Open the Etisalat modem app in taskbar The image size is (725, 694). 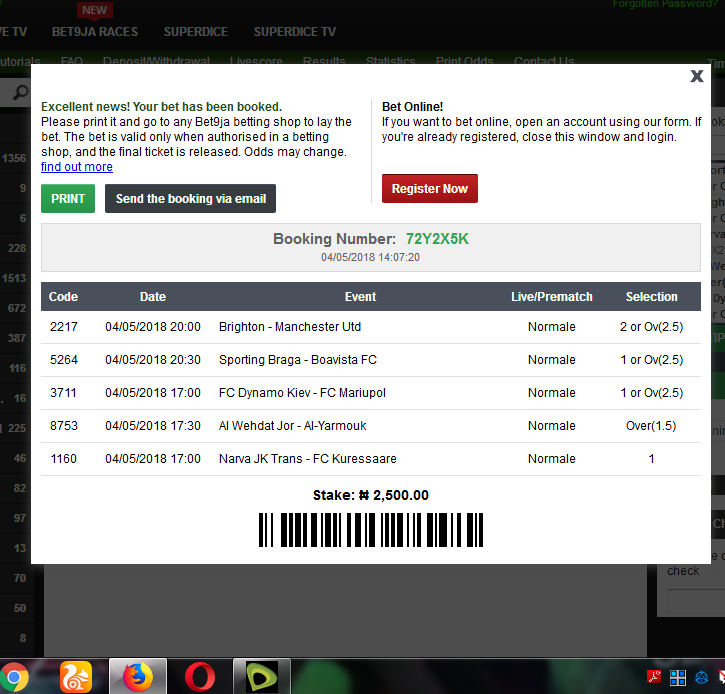(262, 677)
